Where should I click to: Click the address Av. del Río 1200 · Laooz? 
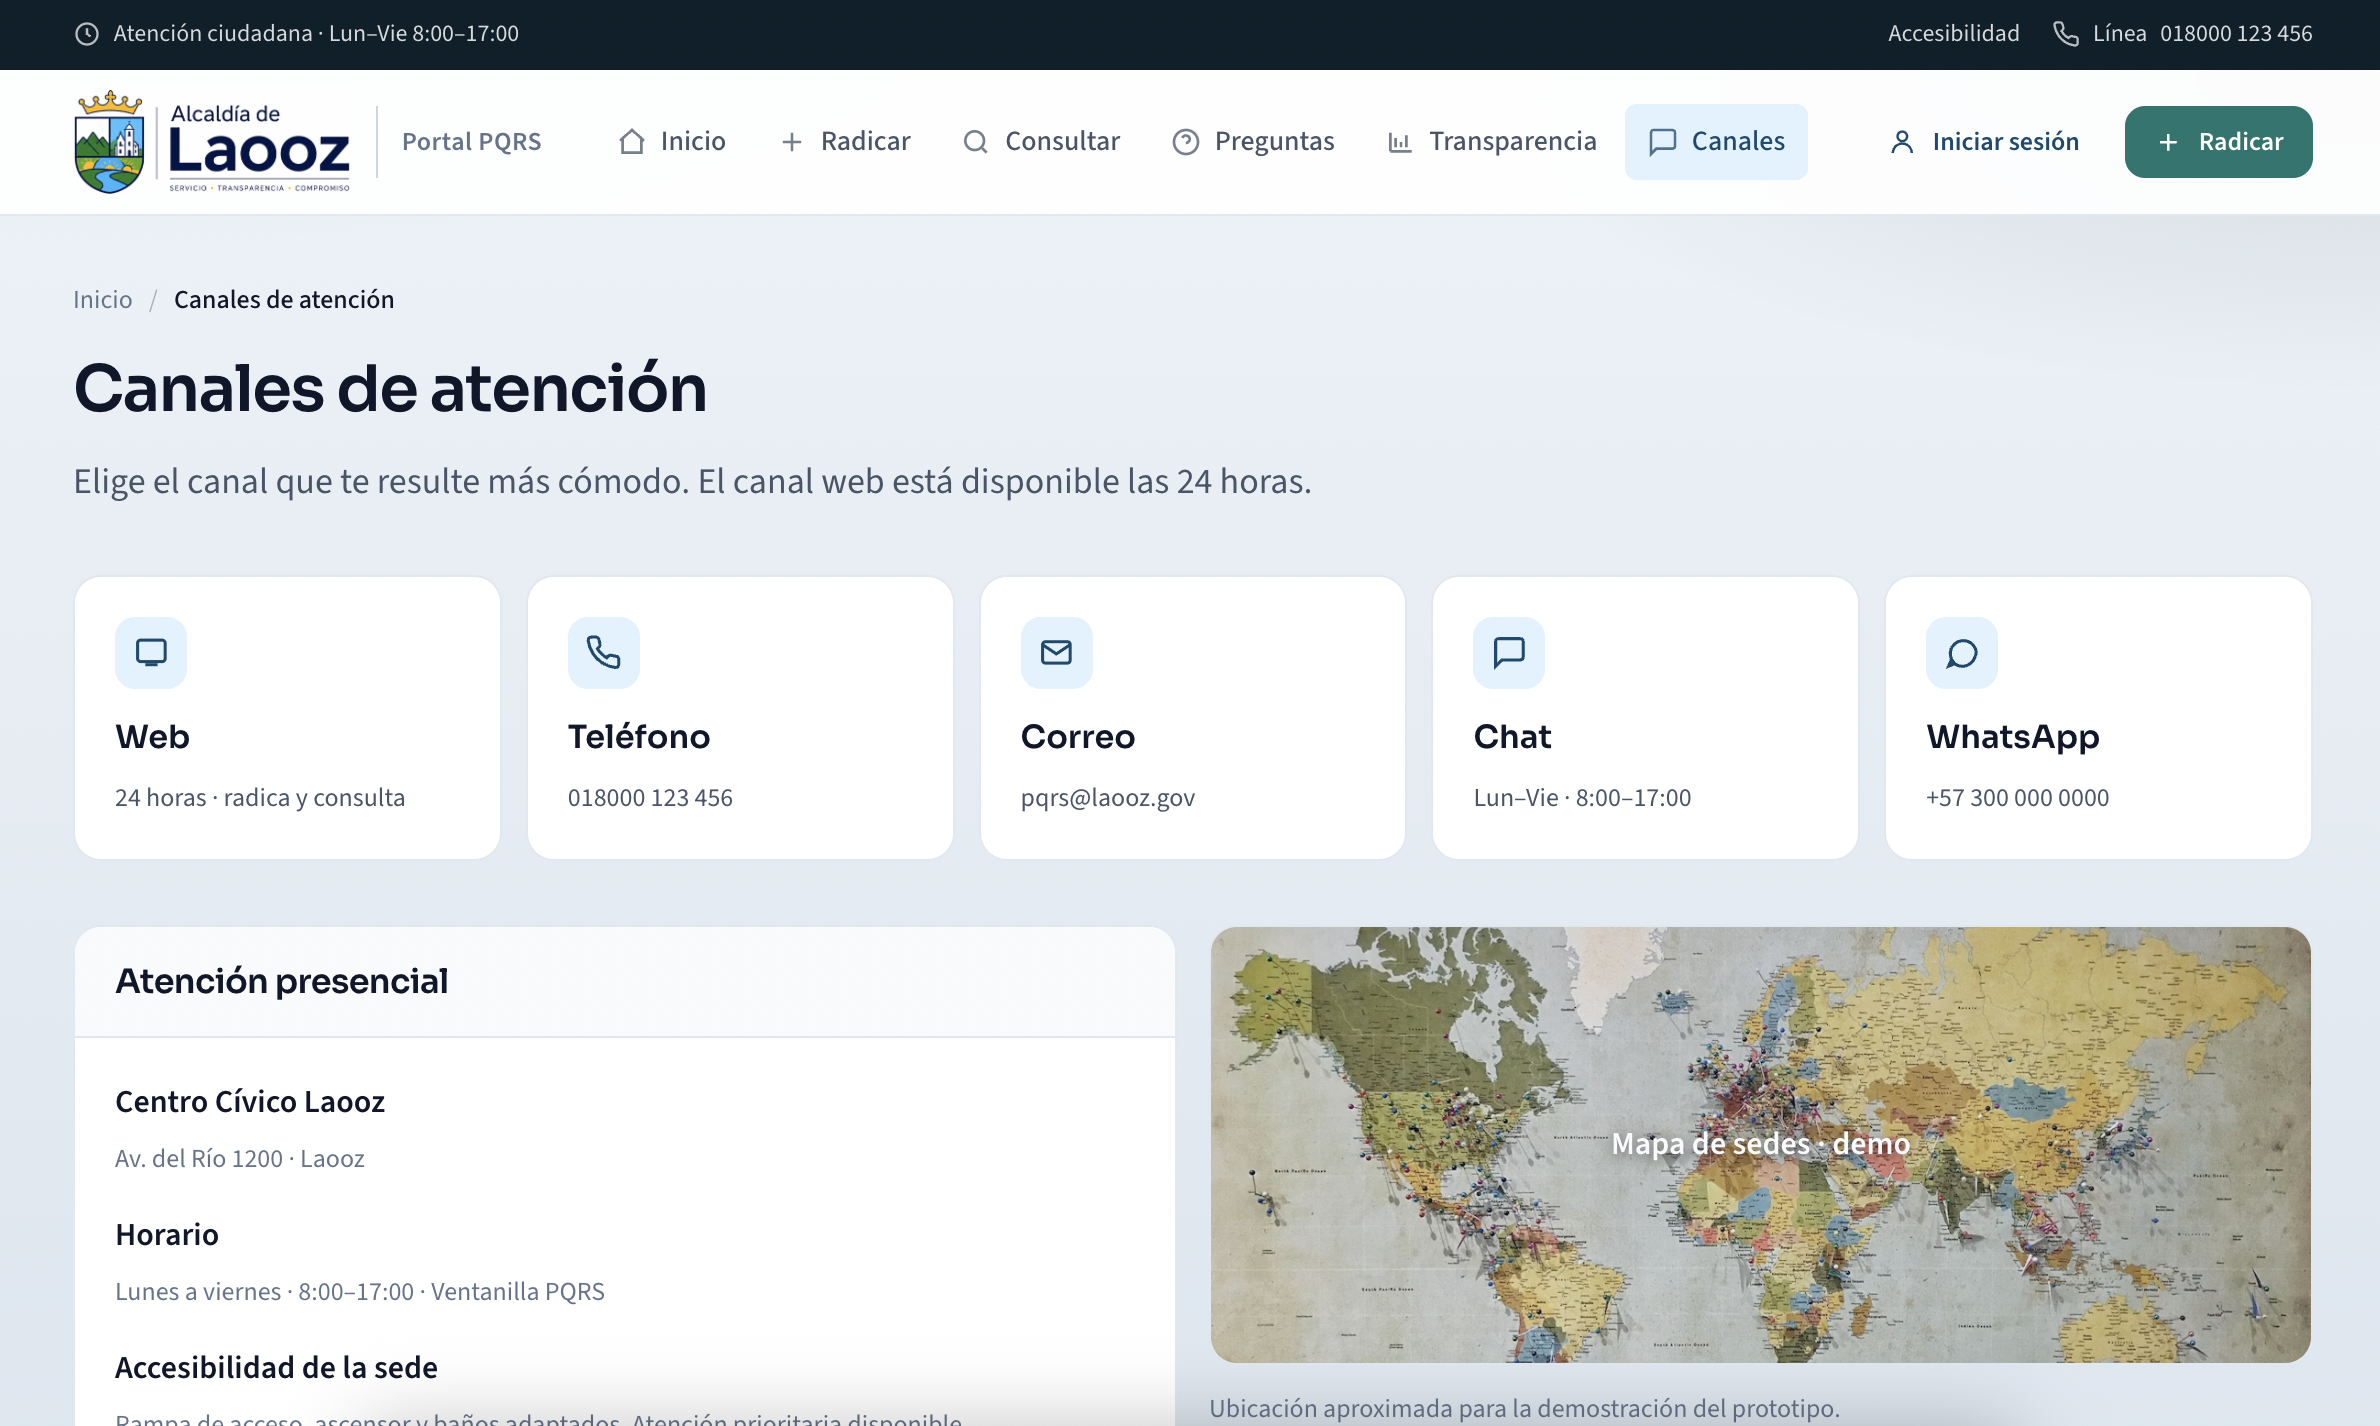point(240,1159)
